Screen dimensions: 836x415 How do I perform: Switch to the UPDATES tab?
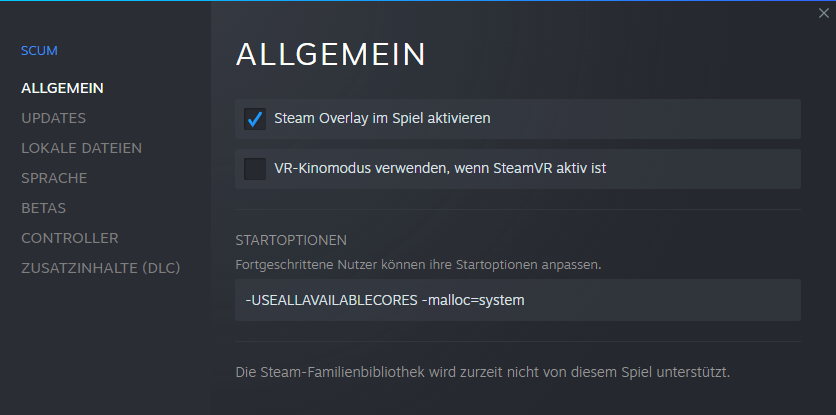click(x=53, y=118)
